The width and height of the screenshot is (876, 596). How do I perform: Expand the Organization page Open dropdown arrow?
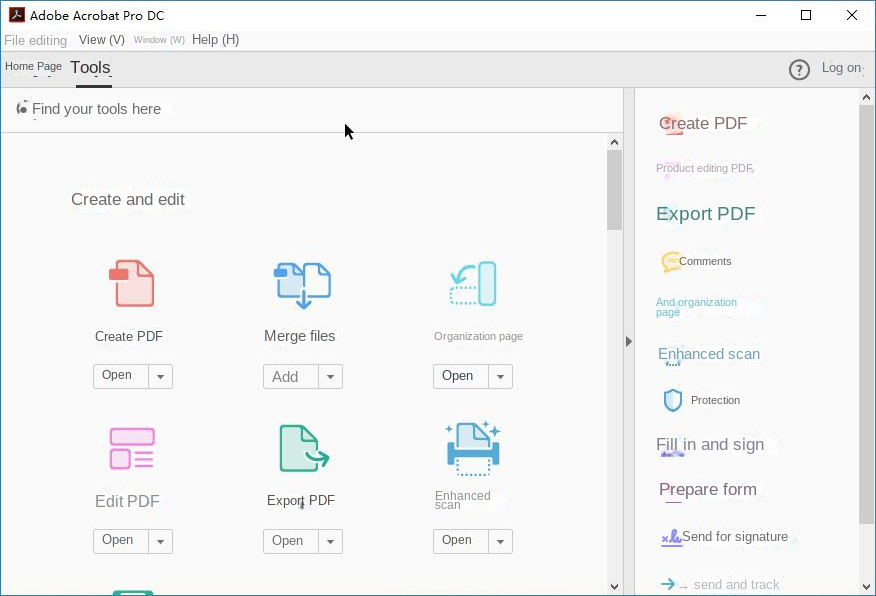[501, 377]
